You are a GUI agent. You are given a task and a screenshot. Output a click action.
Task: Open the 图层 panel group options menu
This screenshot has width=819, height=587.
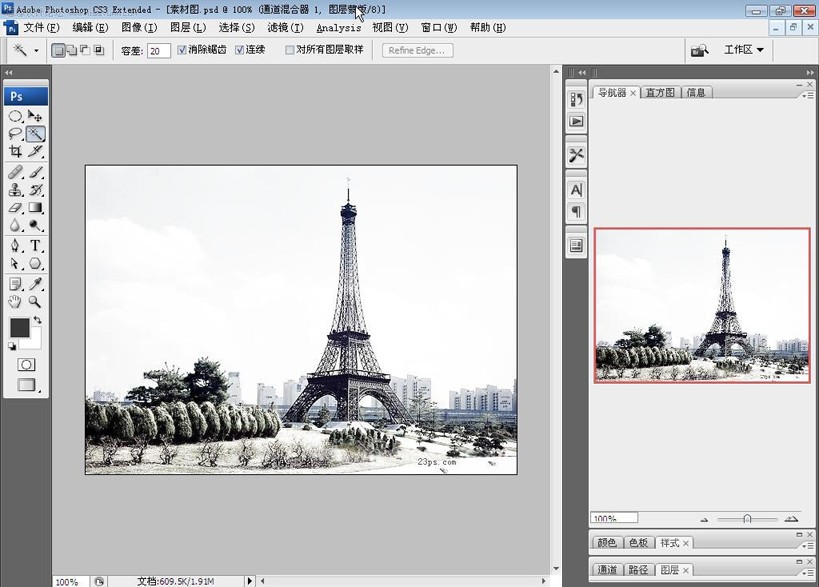pos(808,572)
